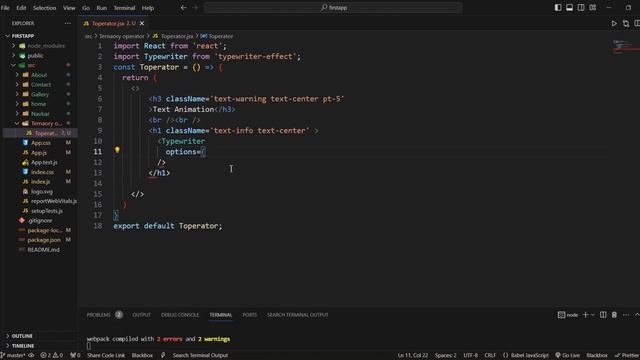This screenshot has width=640, height=360.
Task: Open package.json in the explorer
Action: click(44, 240)
